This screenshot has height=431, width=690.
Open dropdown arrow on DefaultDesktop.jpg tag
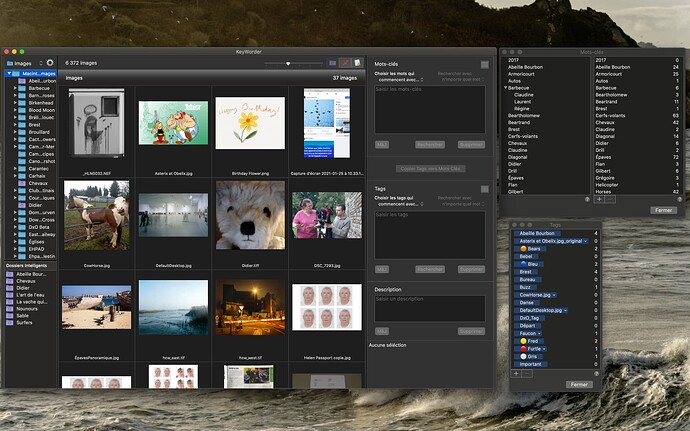pyautogui.click(x=565, y=310)
